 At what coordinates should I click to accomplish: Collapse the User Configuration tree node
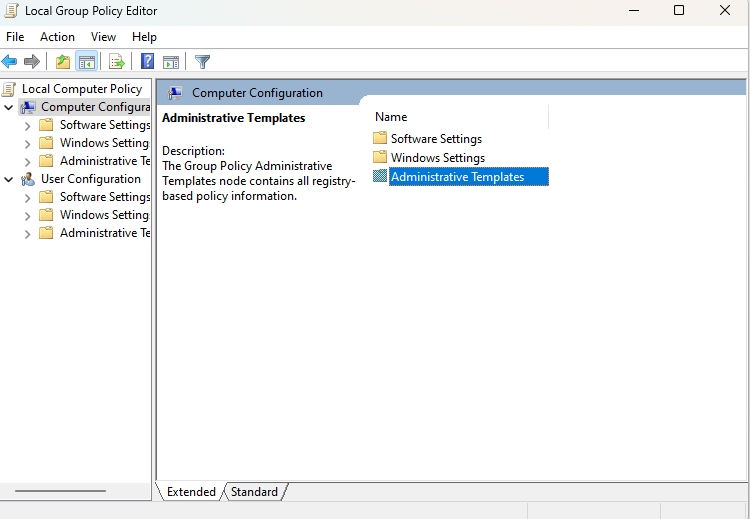click(9, 179)
